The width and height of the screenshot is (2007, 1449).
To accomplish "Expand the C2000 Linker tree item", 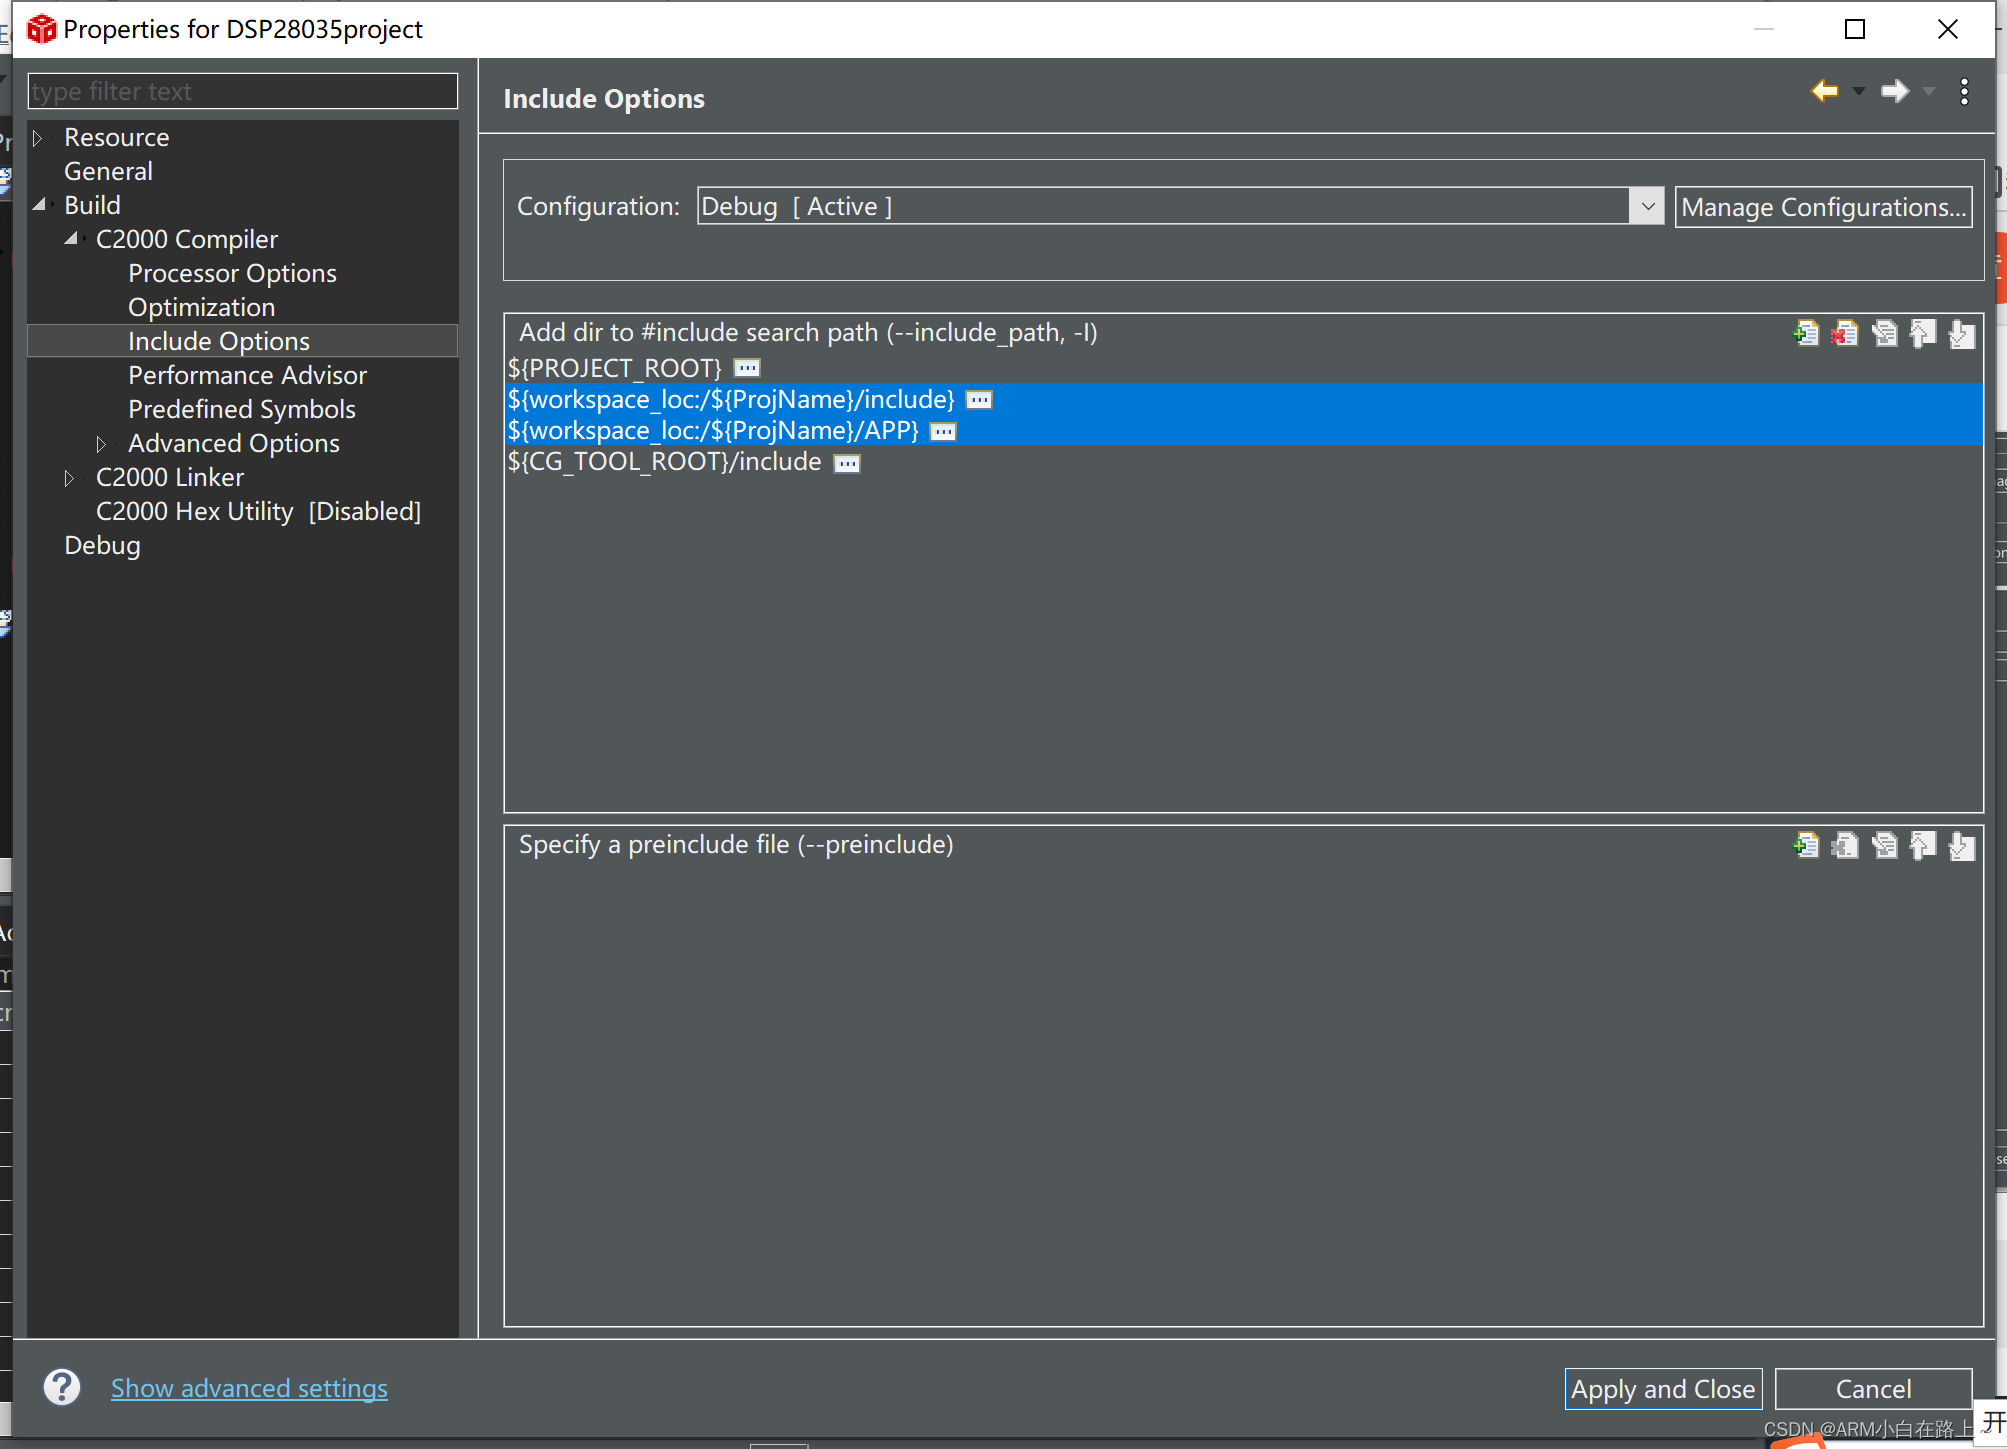I will click(73, 477).
